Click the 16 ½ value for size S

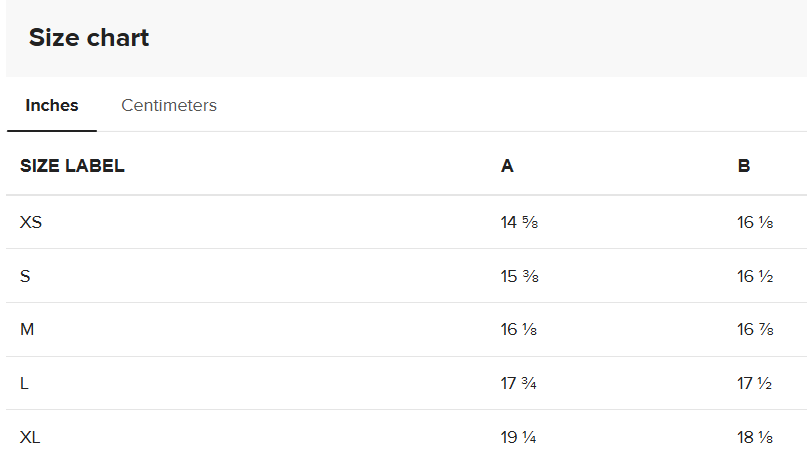tap(755, 276)
